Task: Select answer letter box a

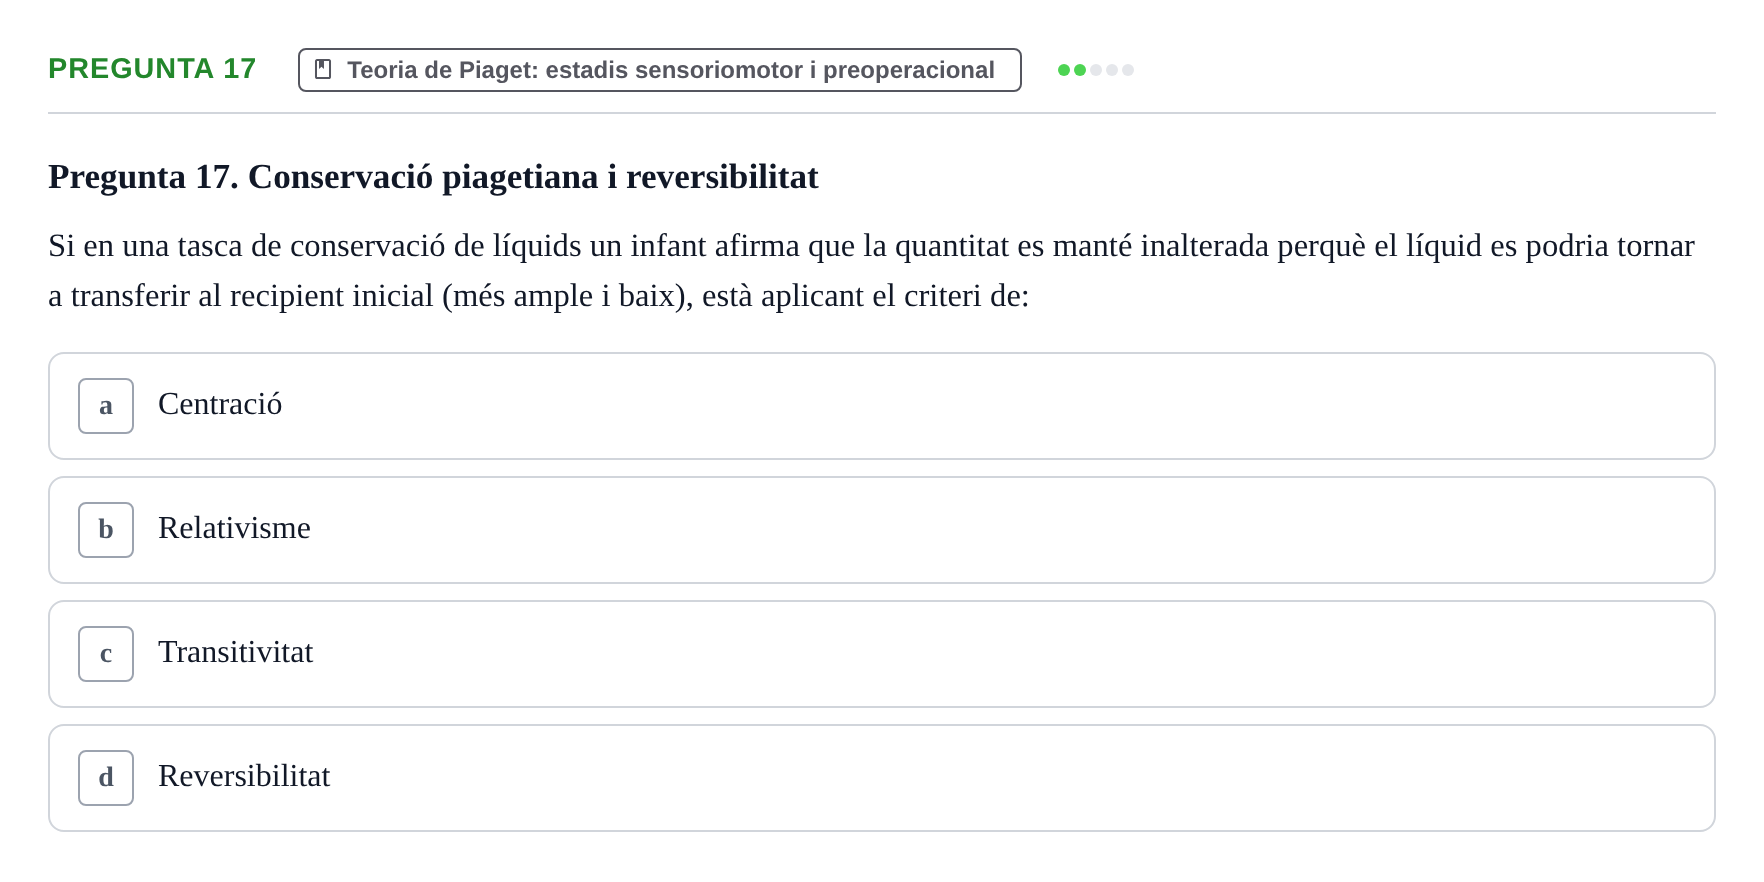Action: click(106, 406)
